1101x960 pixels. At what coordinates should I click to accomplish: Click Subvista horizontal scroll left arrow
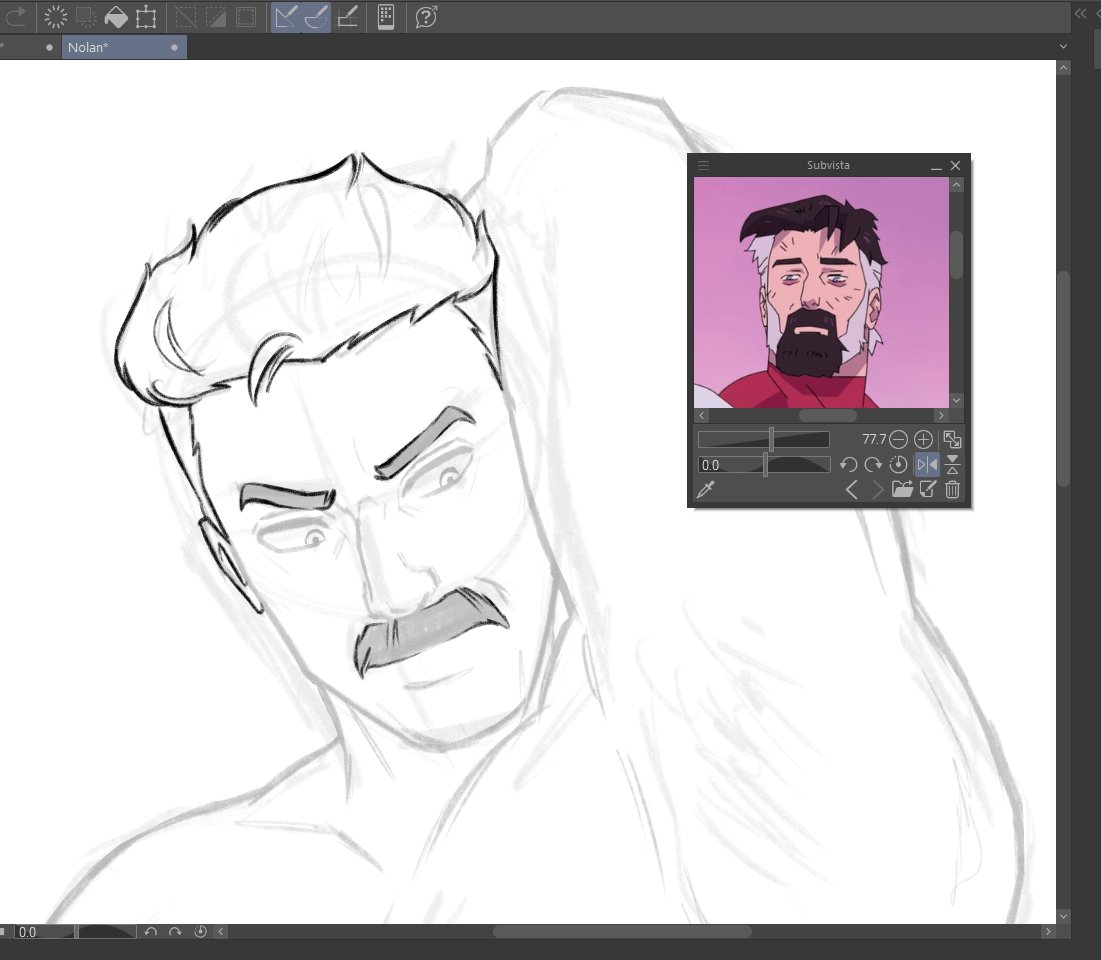701,416
